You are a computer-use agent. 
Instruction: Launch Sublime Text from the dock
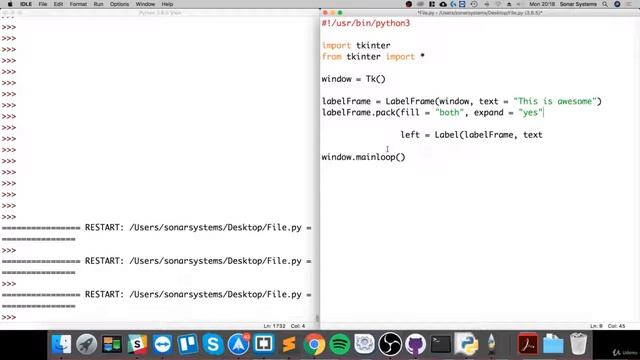coord(289,344)
